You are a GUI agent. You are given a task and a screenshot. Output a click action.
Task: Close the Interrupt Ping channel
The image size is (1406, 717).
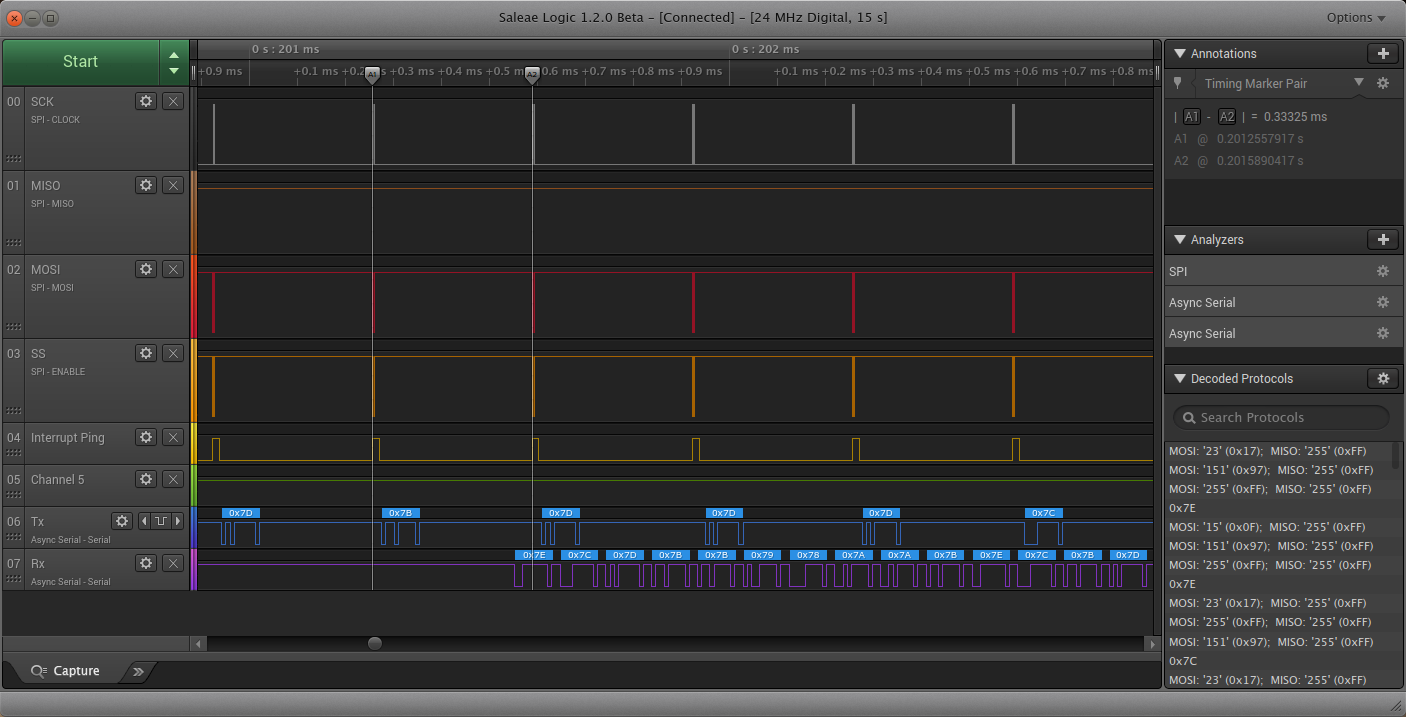pos(173,437)
